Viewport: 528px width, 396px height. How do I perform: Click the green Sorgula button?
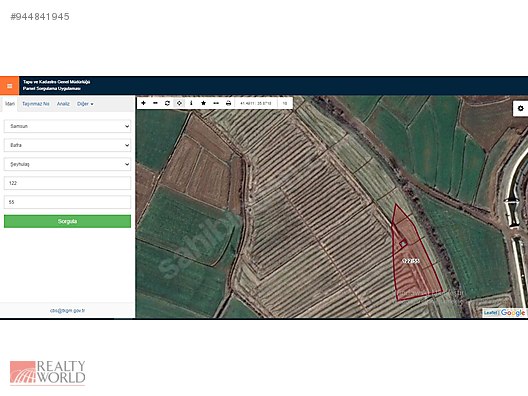click(x=67, y=221)
